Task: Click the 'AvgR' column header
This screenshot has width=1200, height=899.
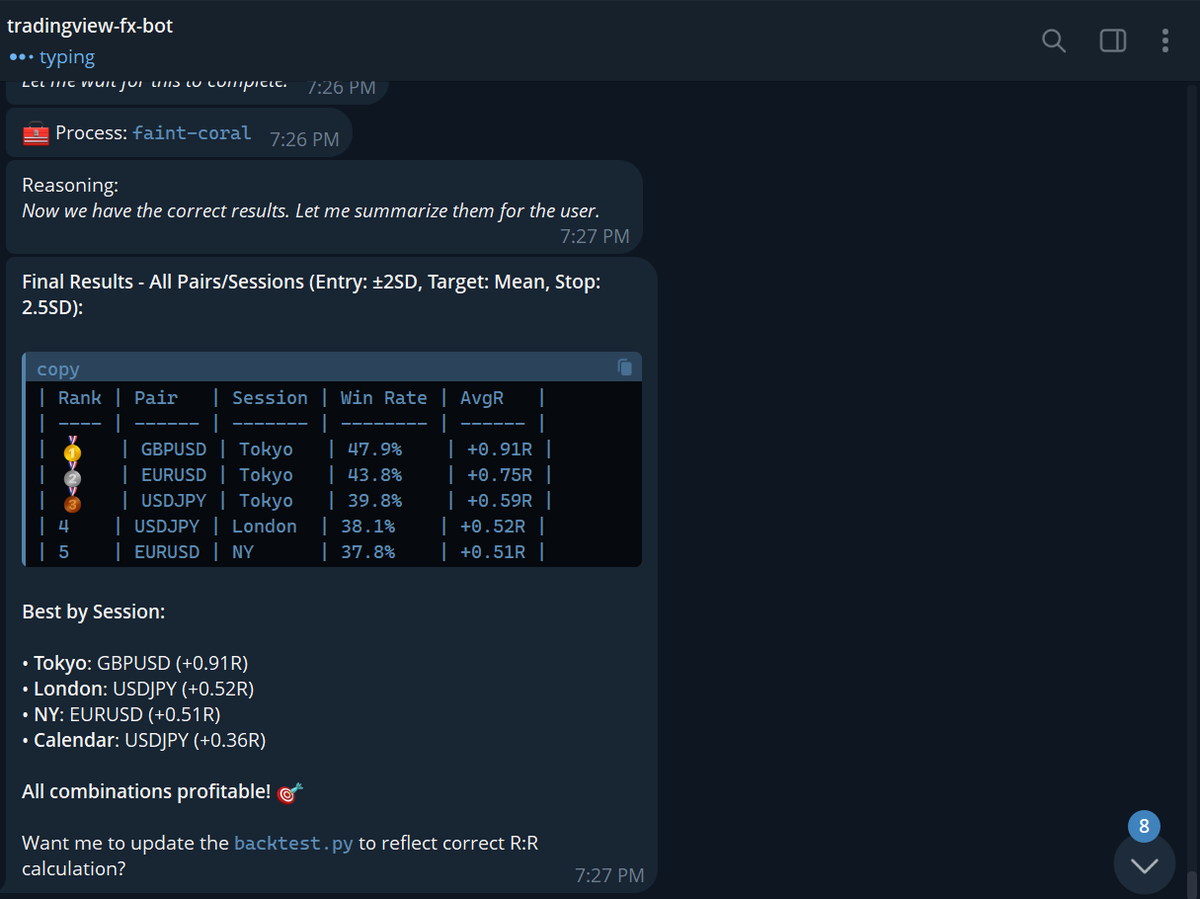Action: click(x=482, y=398)
